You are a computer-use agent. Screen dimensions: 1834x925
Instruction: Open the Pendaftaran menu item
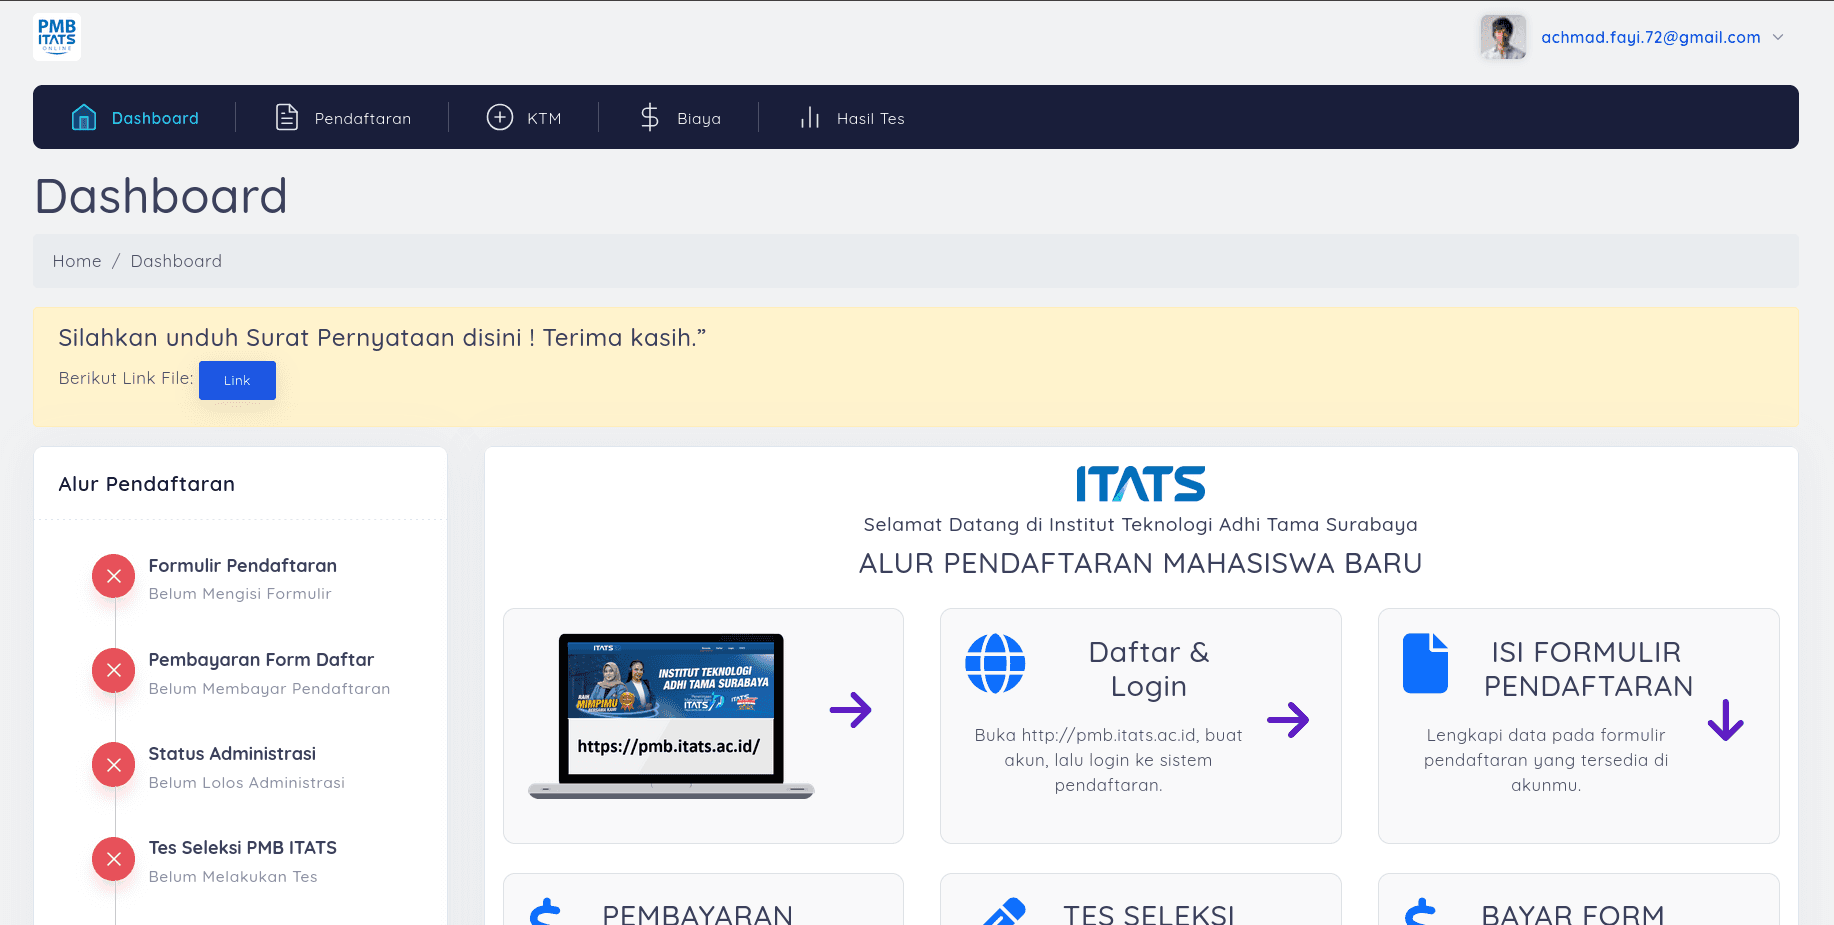click(x=343, y=118)
